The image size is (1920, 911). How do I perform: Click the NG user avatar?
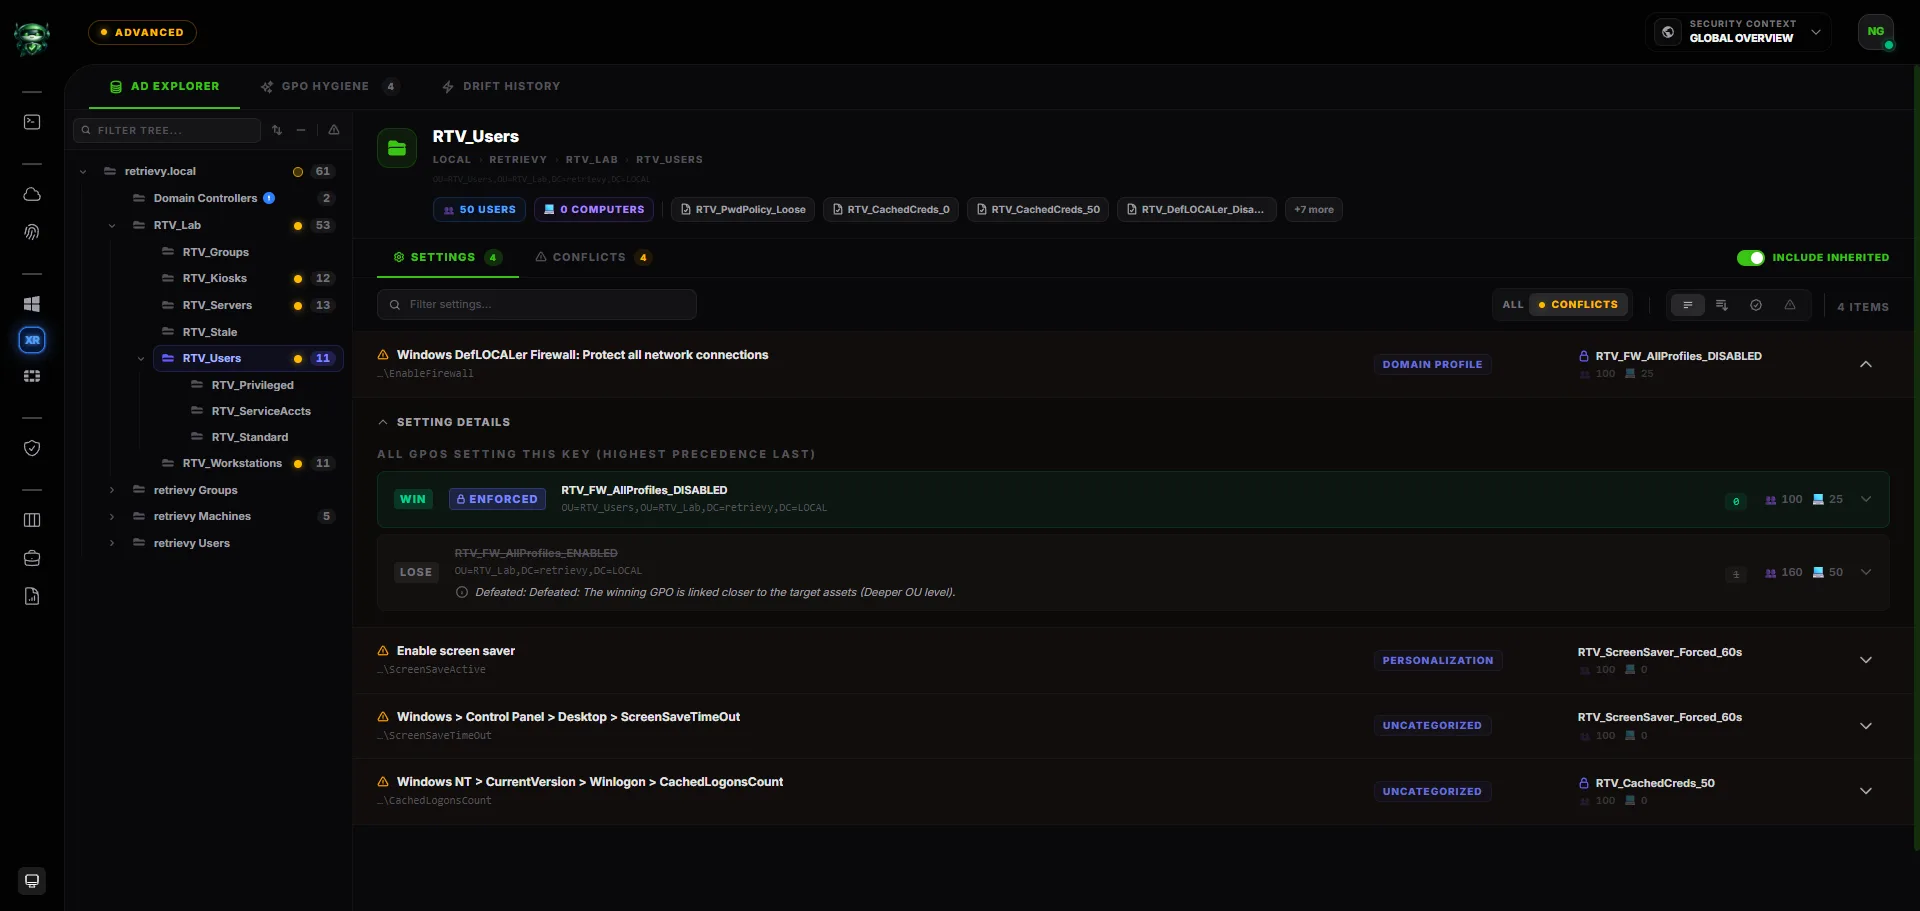[1876, 32]
